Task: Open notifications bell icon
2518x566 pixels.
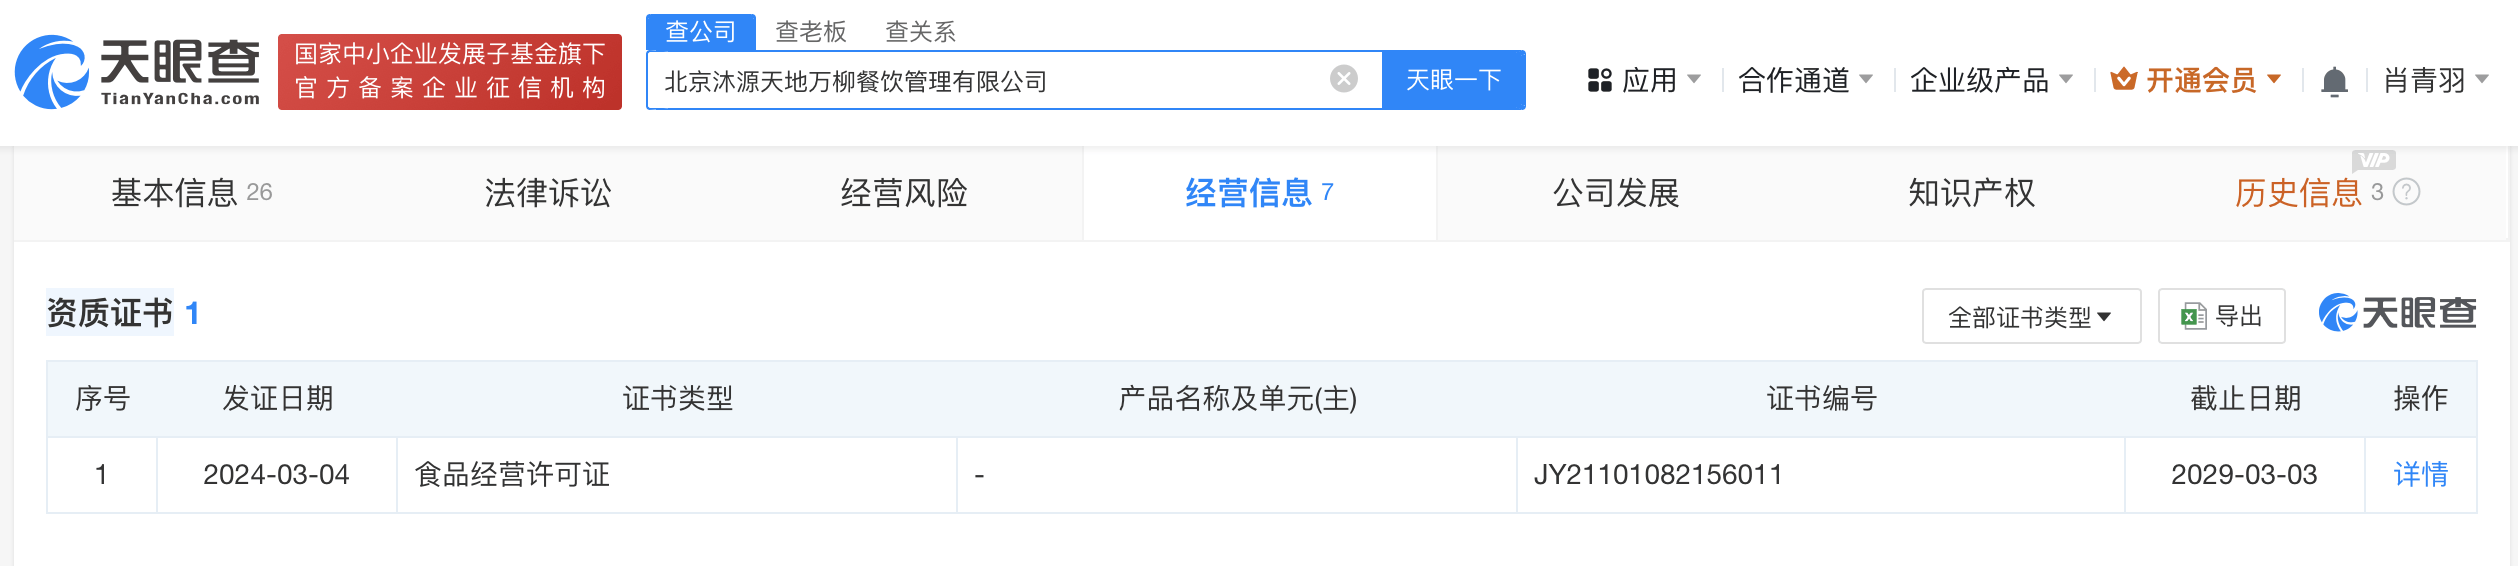Action: [2334, 81]
